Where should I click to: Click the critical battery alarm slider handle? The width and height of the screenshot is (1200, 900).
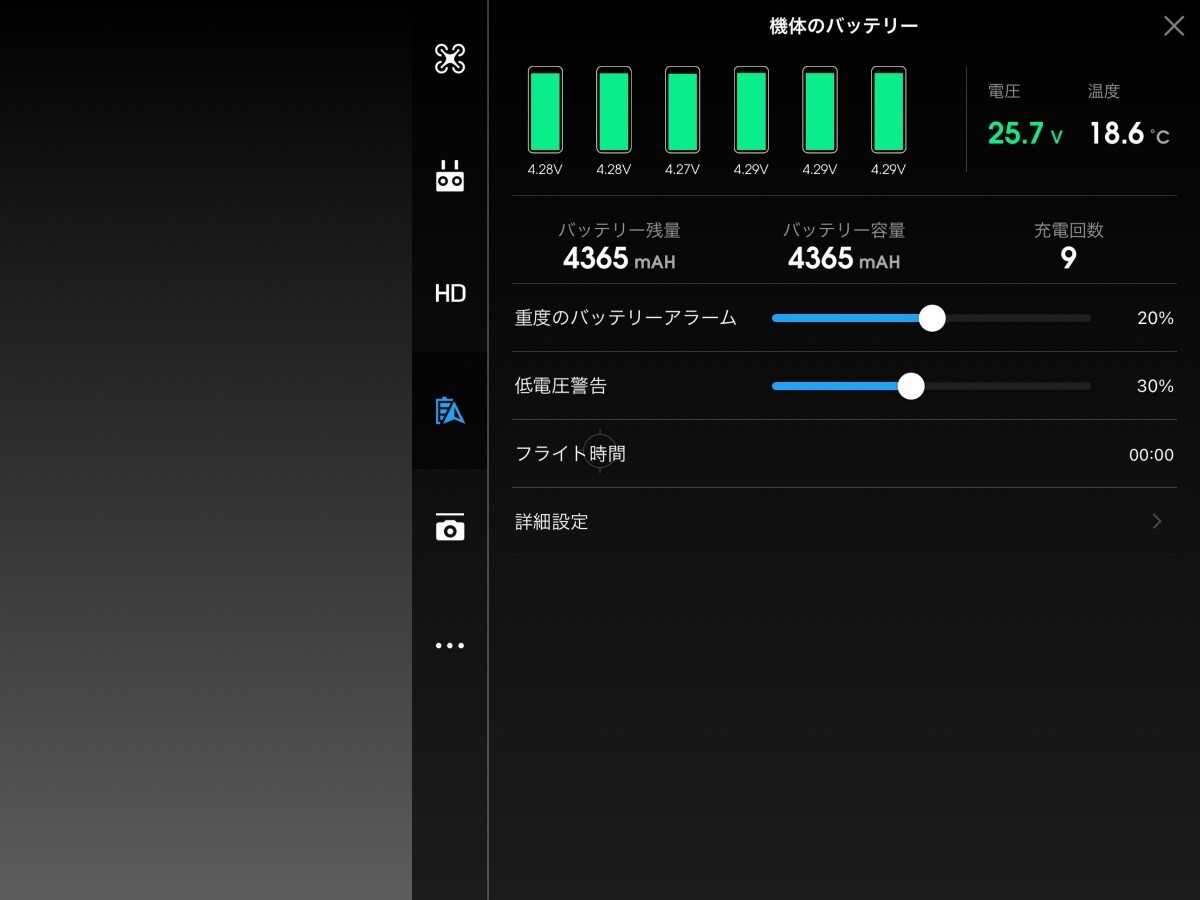[932, 318]
